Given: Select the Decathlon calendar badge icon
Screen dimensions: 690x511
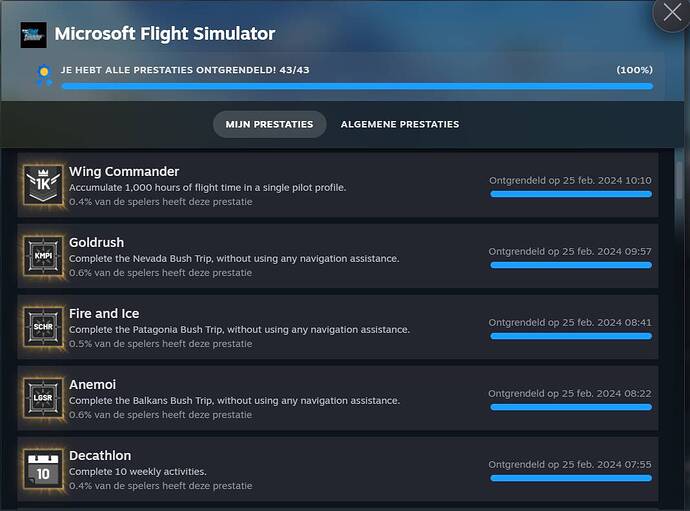Looking at the screenshot, I should click(x=43, y=469).
